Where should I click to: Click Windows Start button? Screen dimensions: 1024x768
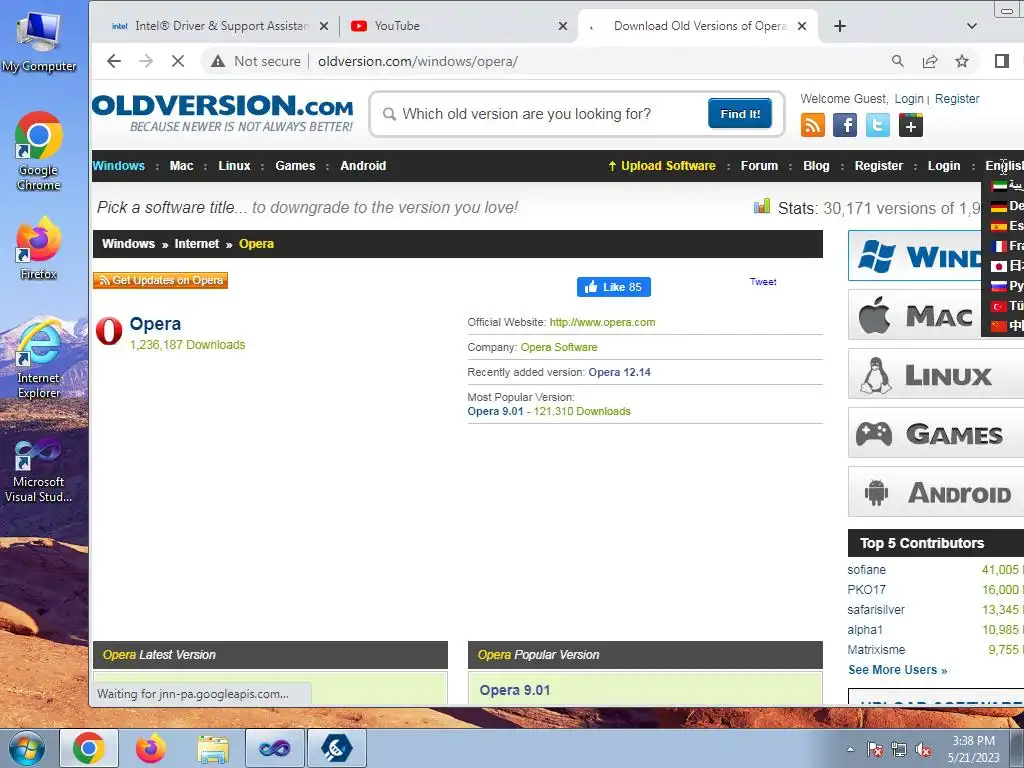point(26,748)
